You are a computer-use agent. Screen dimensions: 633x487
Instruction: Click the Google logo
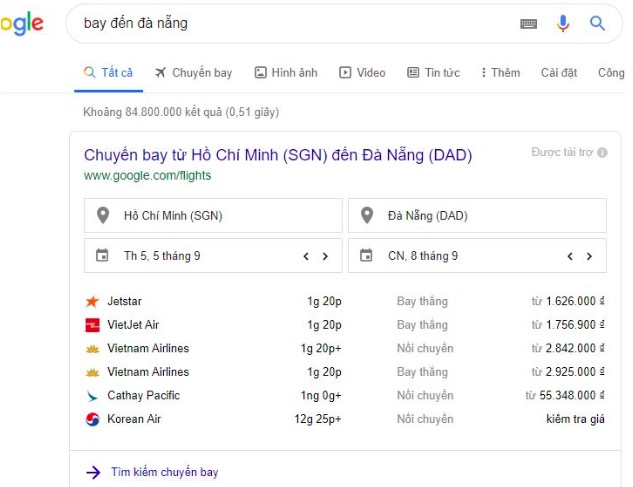tap(22, 23)
